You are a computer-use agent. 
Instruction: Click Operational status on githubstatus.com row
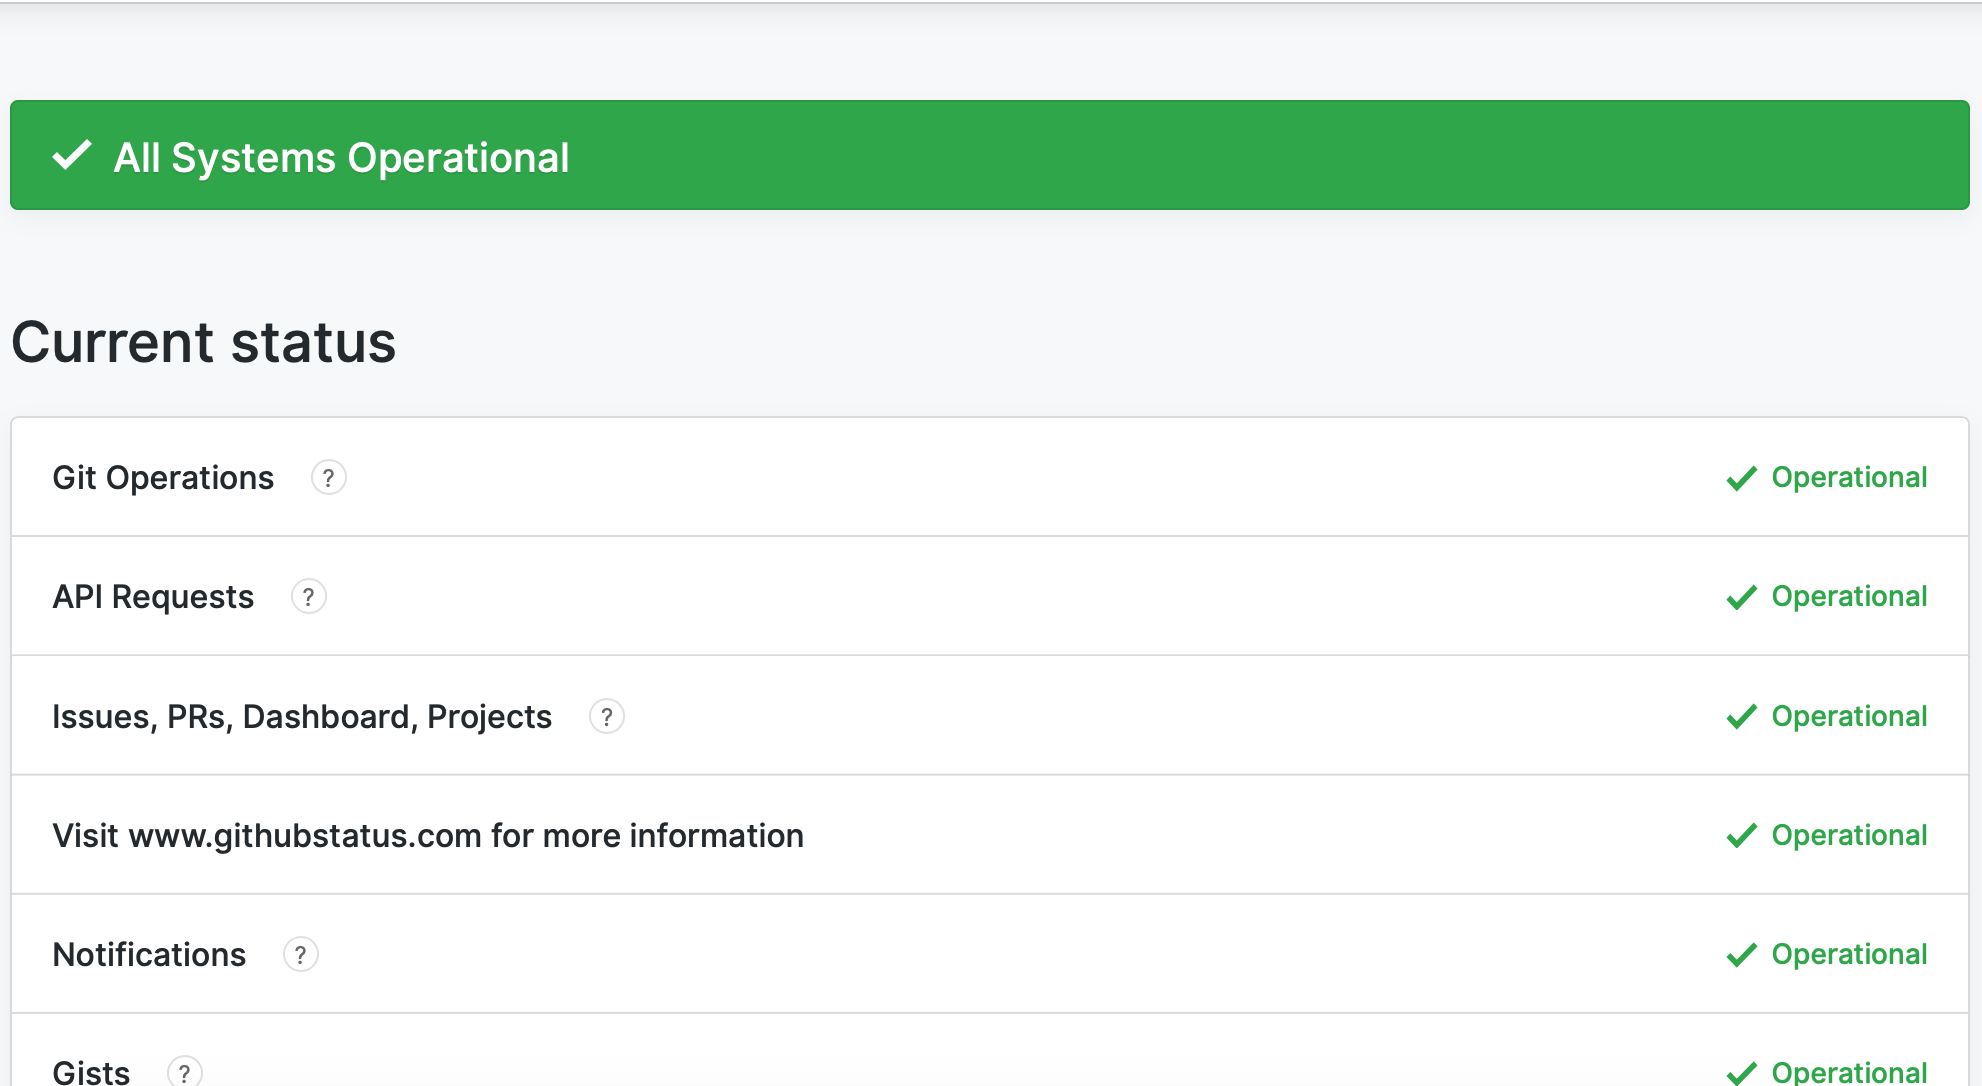(x=1849, y=836)
